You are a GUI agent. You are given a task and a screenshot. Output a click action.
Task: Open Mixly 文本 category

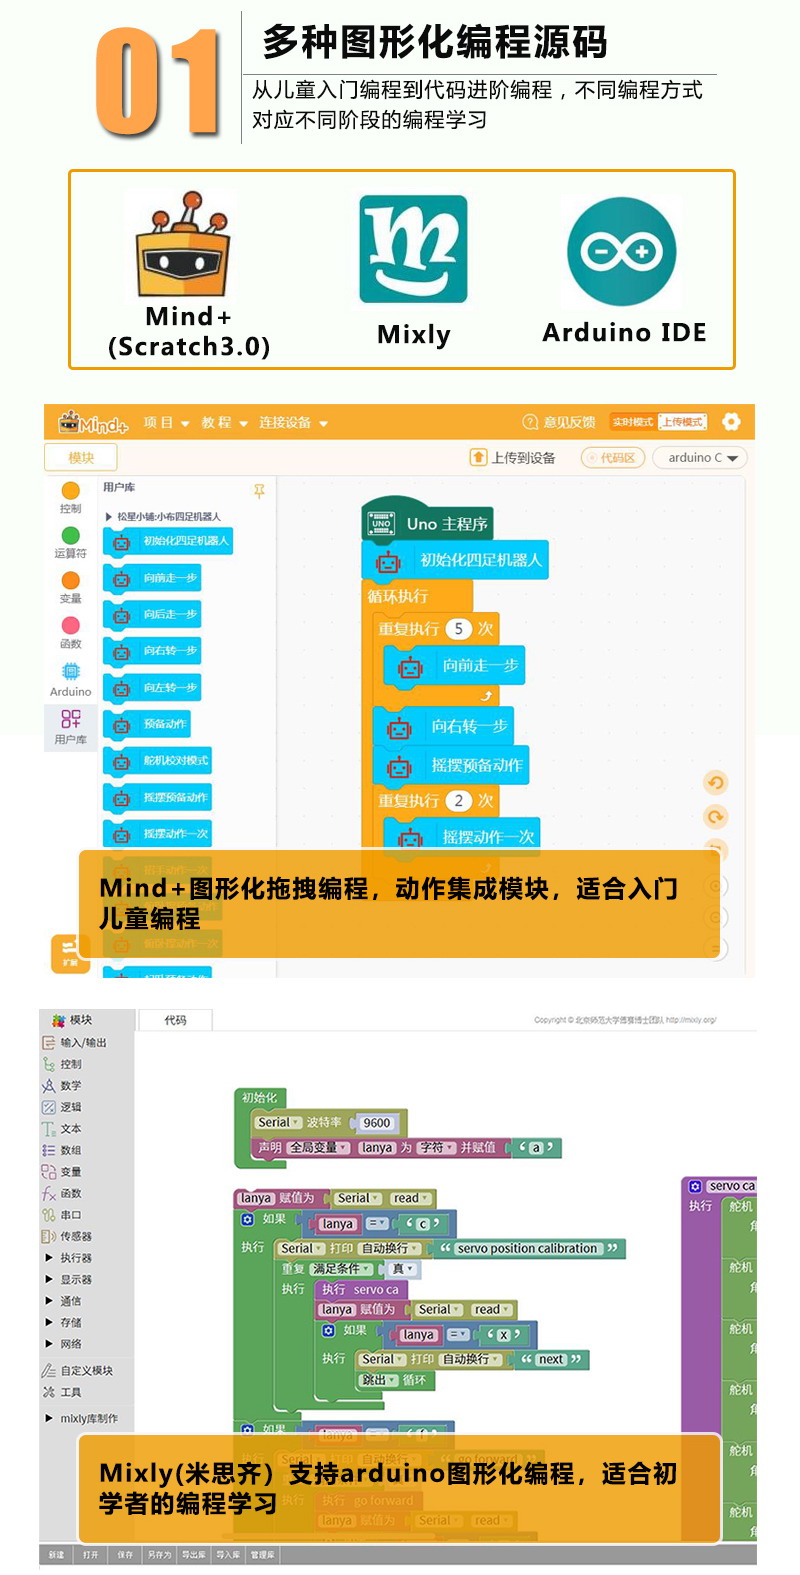62,1129
